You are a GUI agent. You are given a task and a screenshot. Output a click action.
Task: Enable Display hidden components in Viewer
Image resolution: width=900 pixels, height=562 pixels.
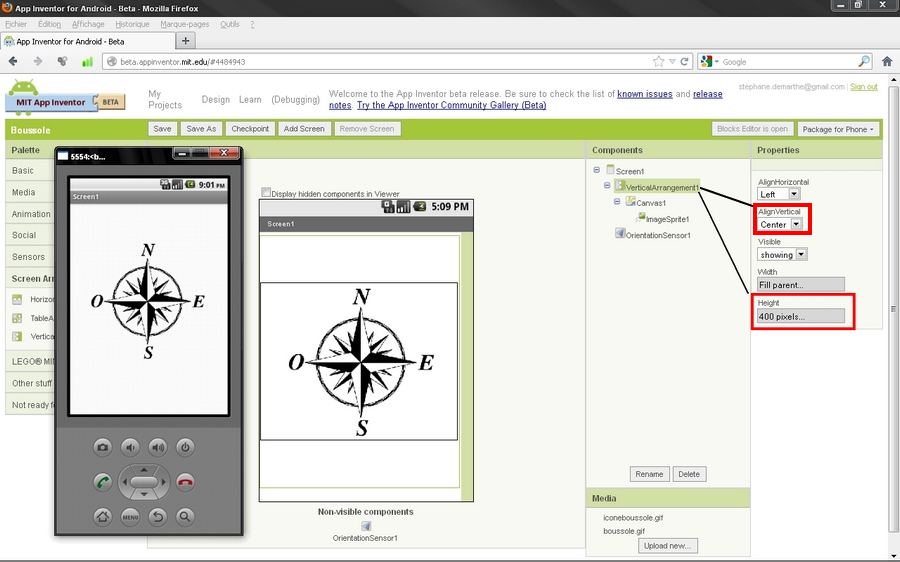pos(266,193)
